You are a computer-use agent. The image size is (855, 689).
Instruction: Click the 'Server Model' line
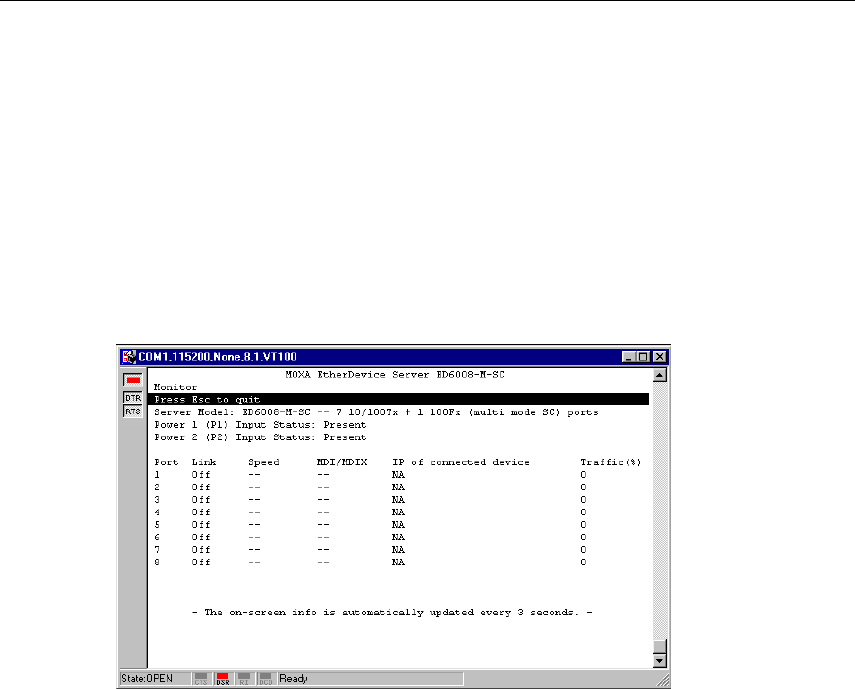tap(376, 412)
